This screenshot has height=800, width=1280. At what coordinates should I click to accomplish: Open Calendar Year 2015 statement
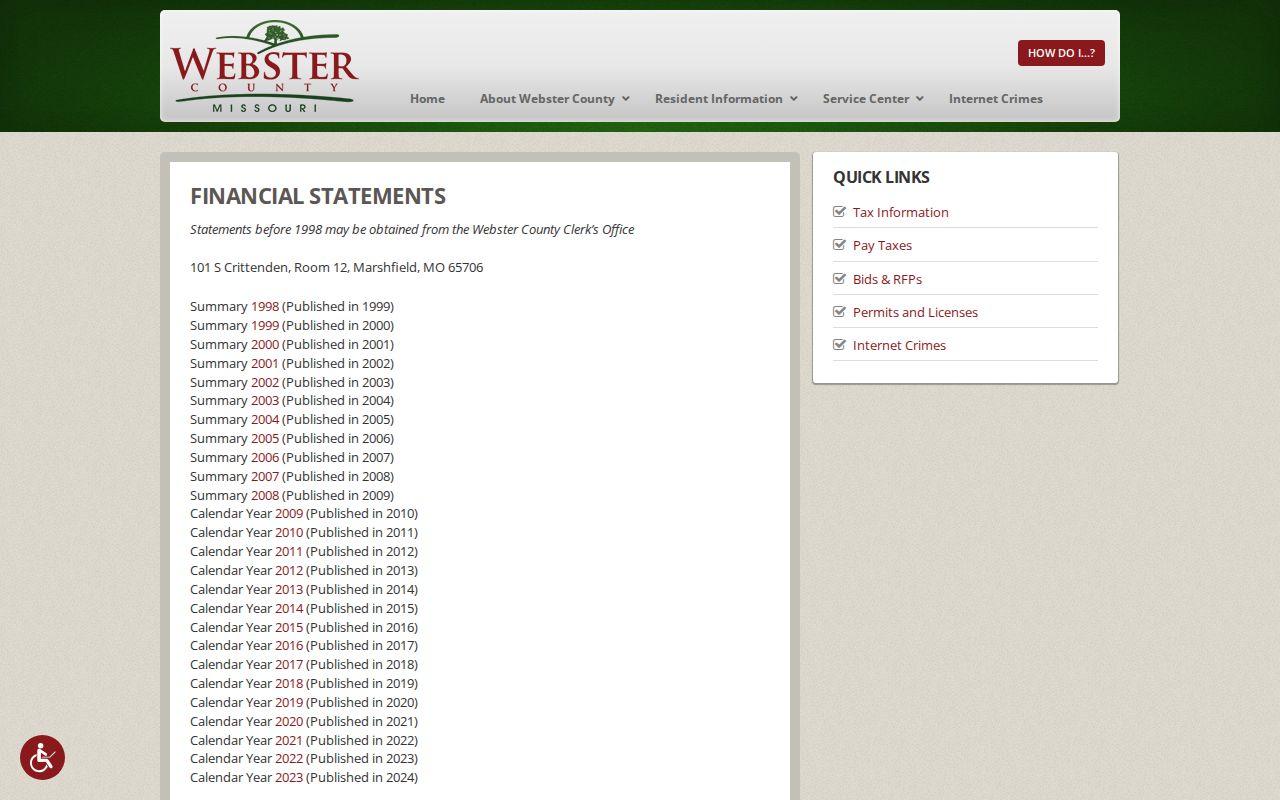[289, 627]
